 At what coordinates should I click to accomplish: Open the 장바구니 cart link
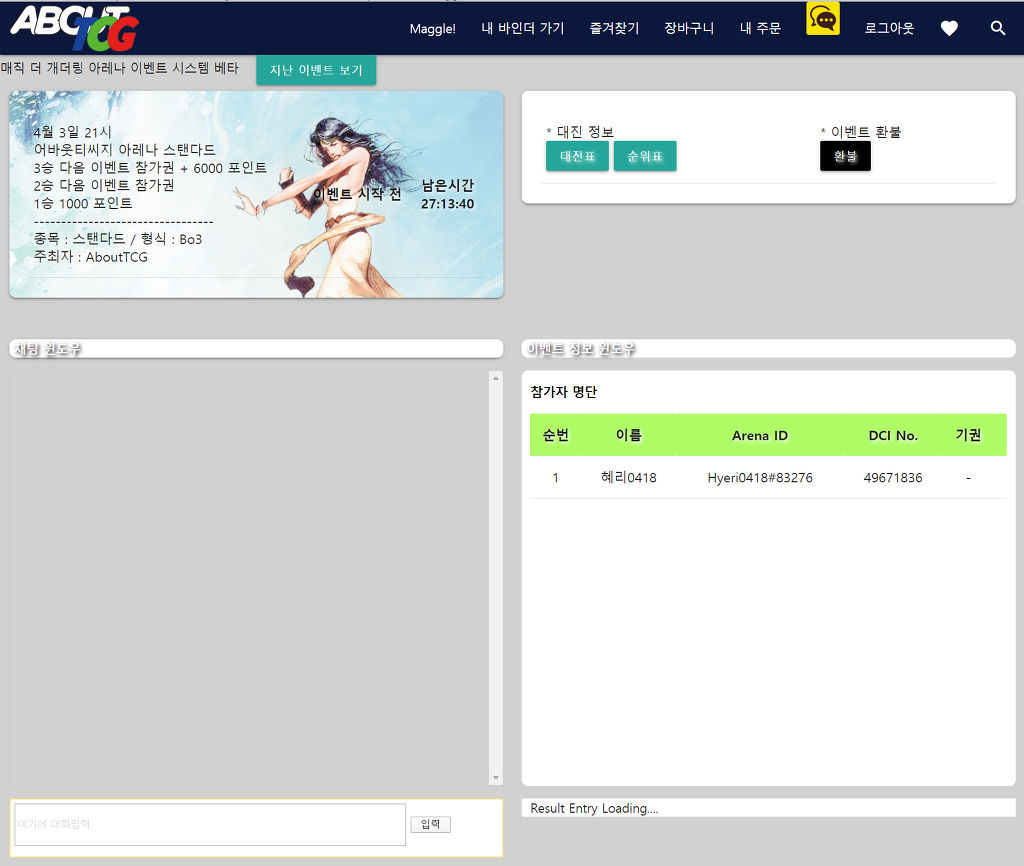click(x=689, y=28)
